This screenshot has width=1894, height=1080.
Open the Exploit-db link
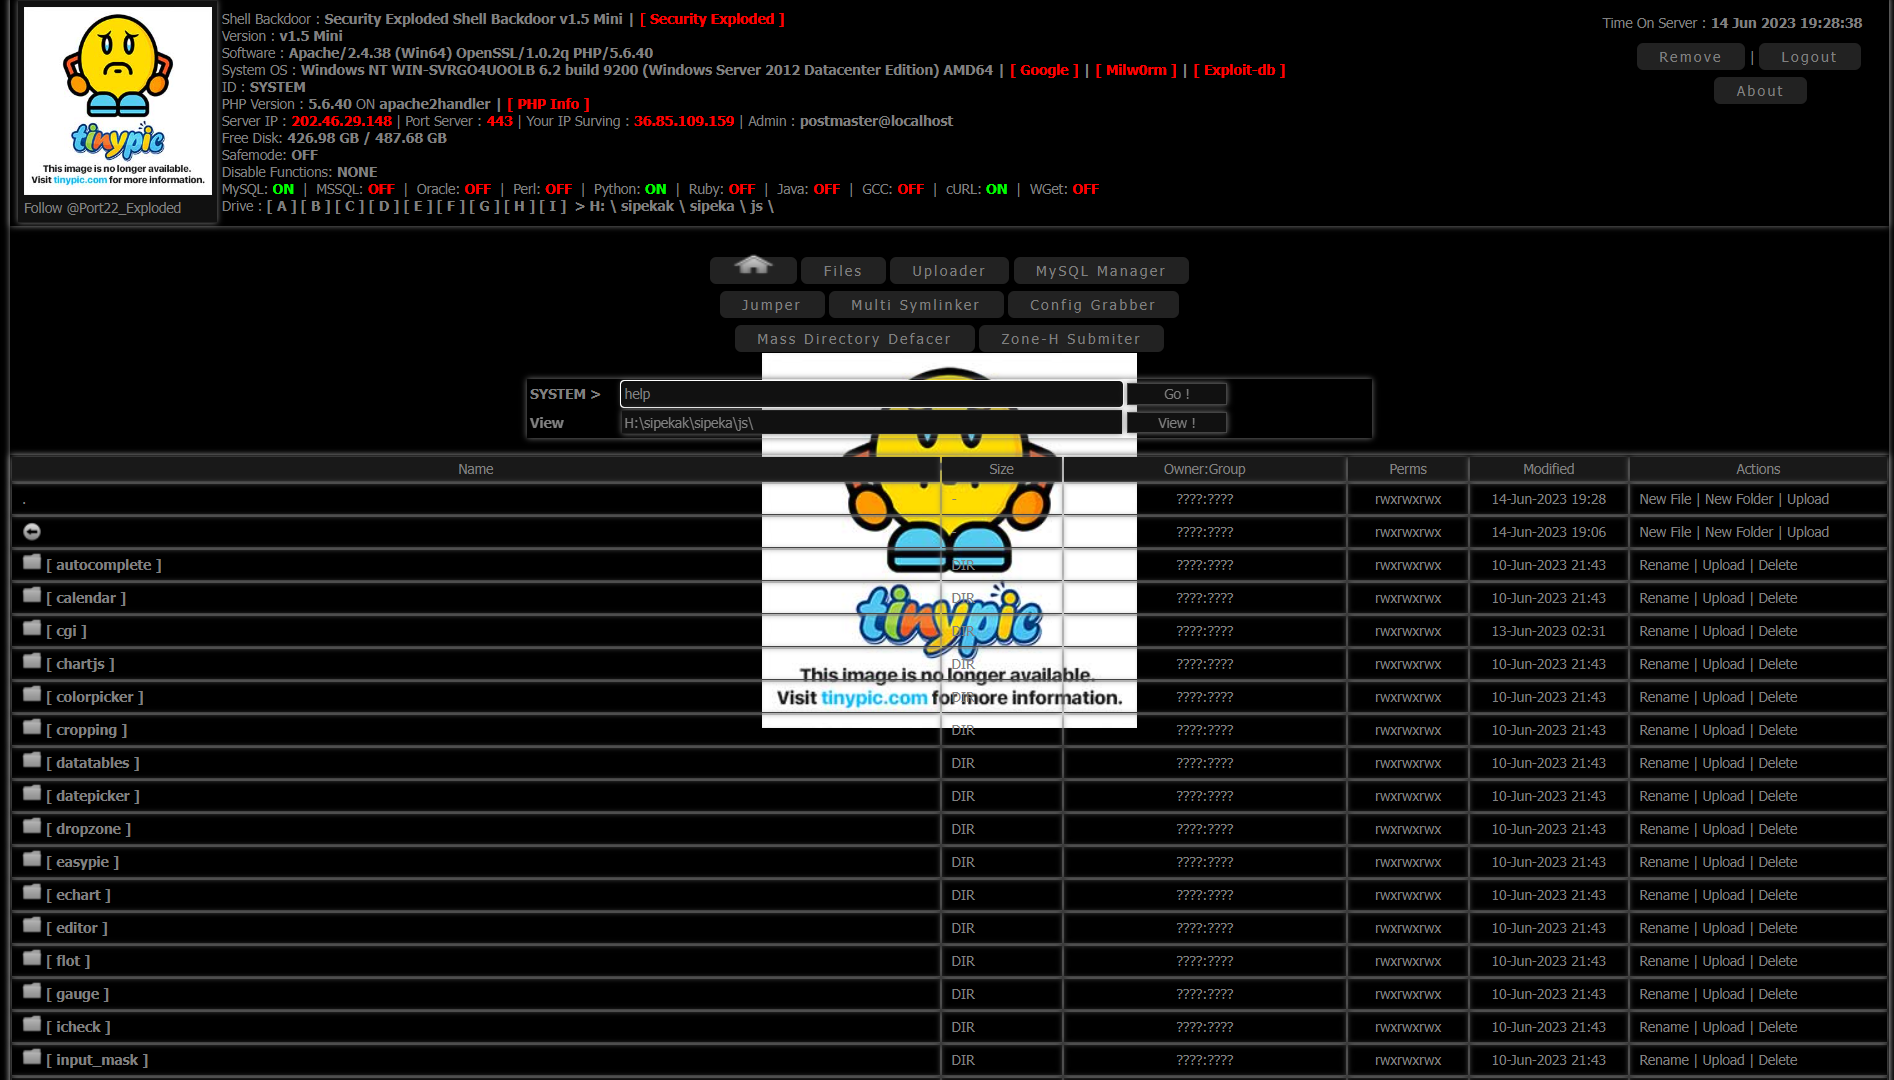pyautogui.click(x=1240, y=70)
